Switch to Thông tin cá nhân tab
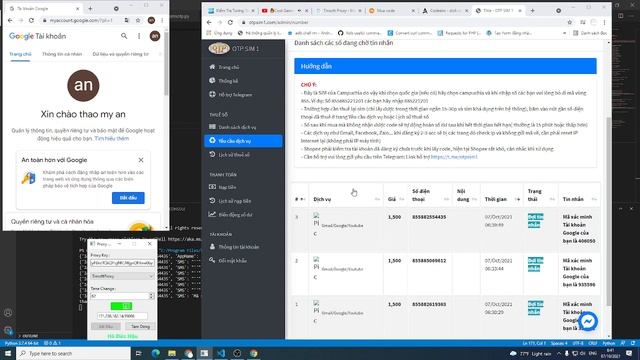This screenshot has width=640, height=360. 62,54
